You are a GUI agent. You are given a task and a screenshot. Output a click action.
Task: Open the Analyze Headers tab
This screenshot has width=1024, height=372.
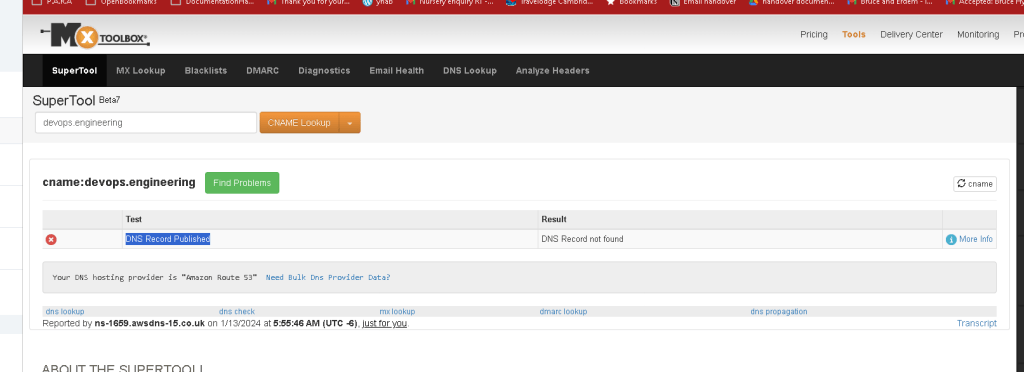[x=552, y=70]
